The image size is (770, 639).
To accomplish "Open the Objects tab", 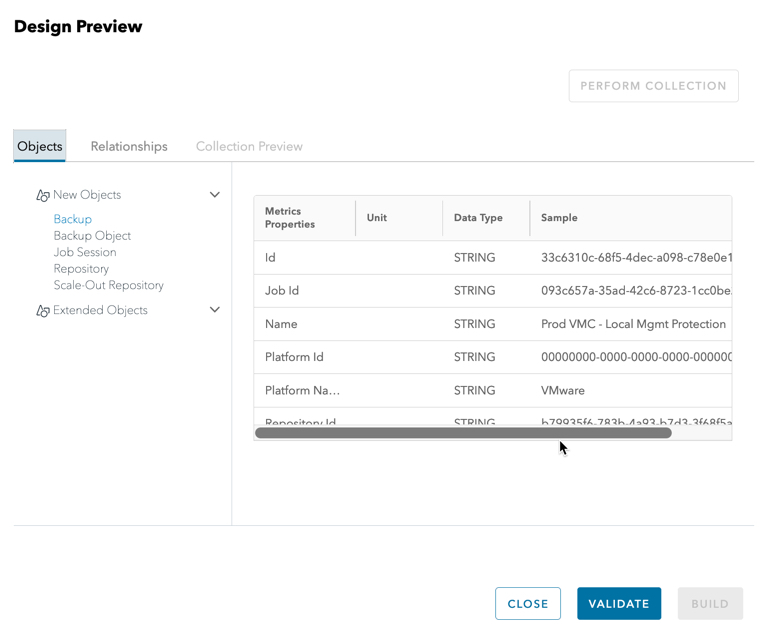I will coord(40,146).
